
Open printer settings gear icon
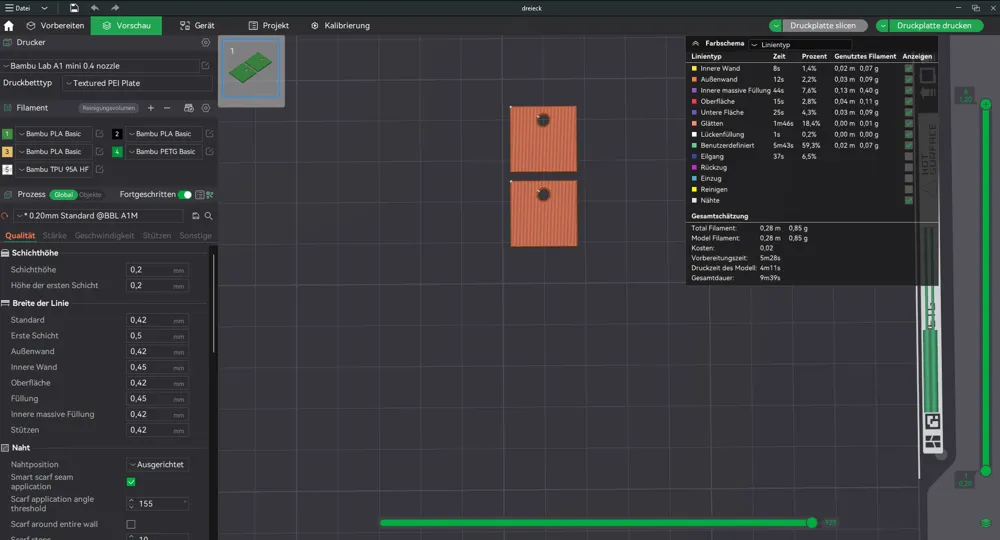205,43
